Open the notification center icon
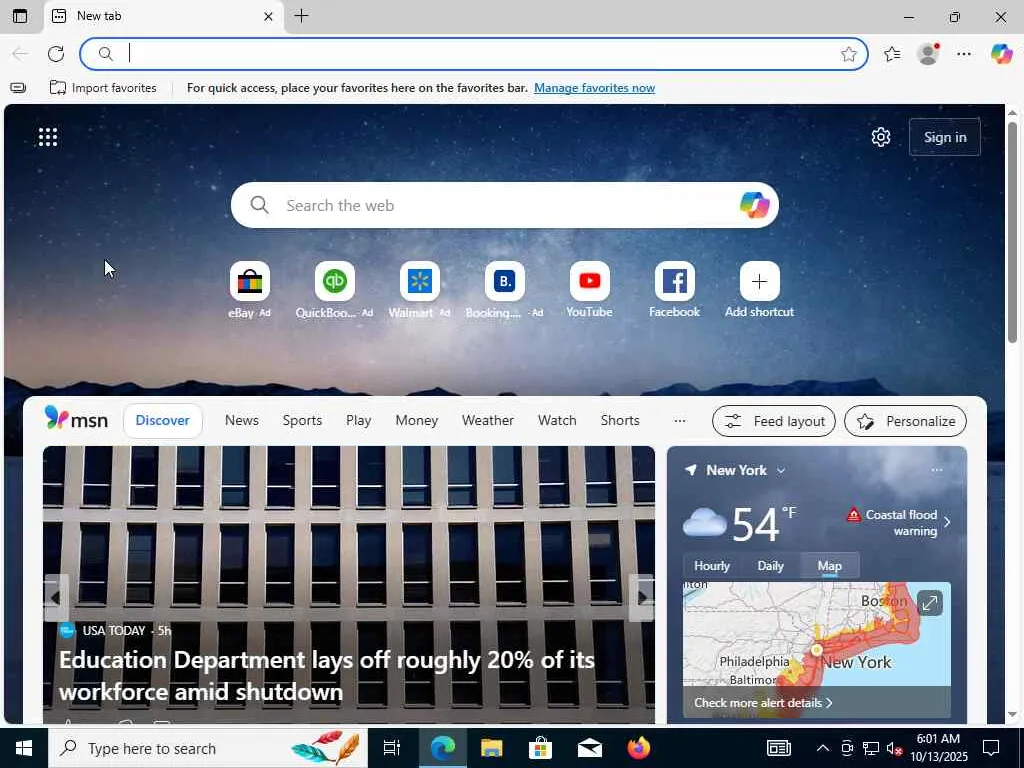The width and height of the screenshot is (1024, 768). [x=991, y=748]
